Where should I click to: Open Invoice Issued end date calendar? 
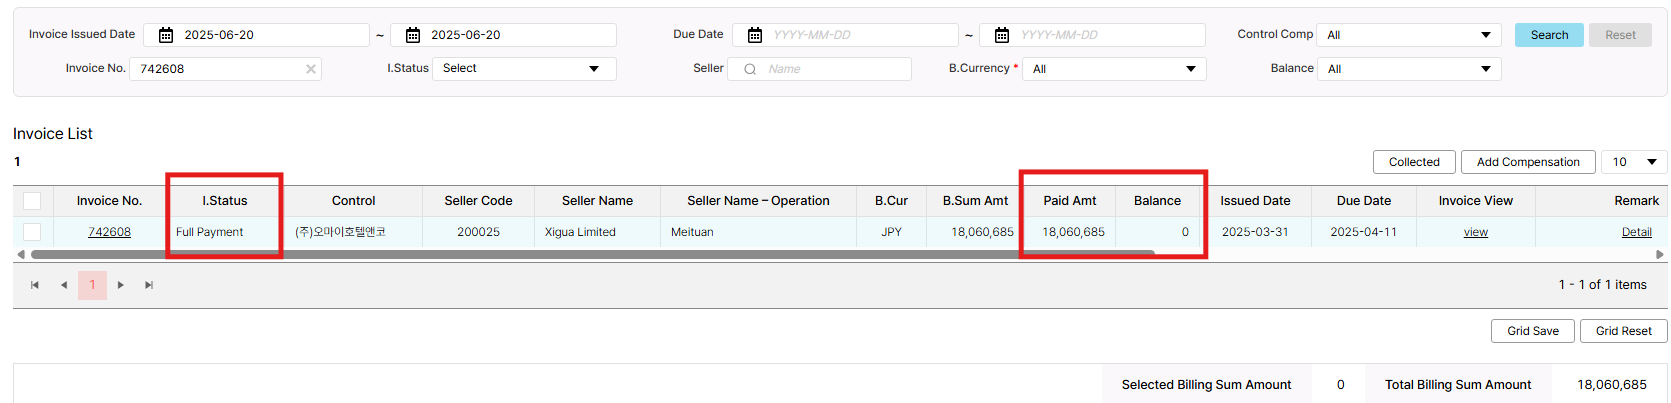pyautogui.click(x=413, y=35)
